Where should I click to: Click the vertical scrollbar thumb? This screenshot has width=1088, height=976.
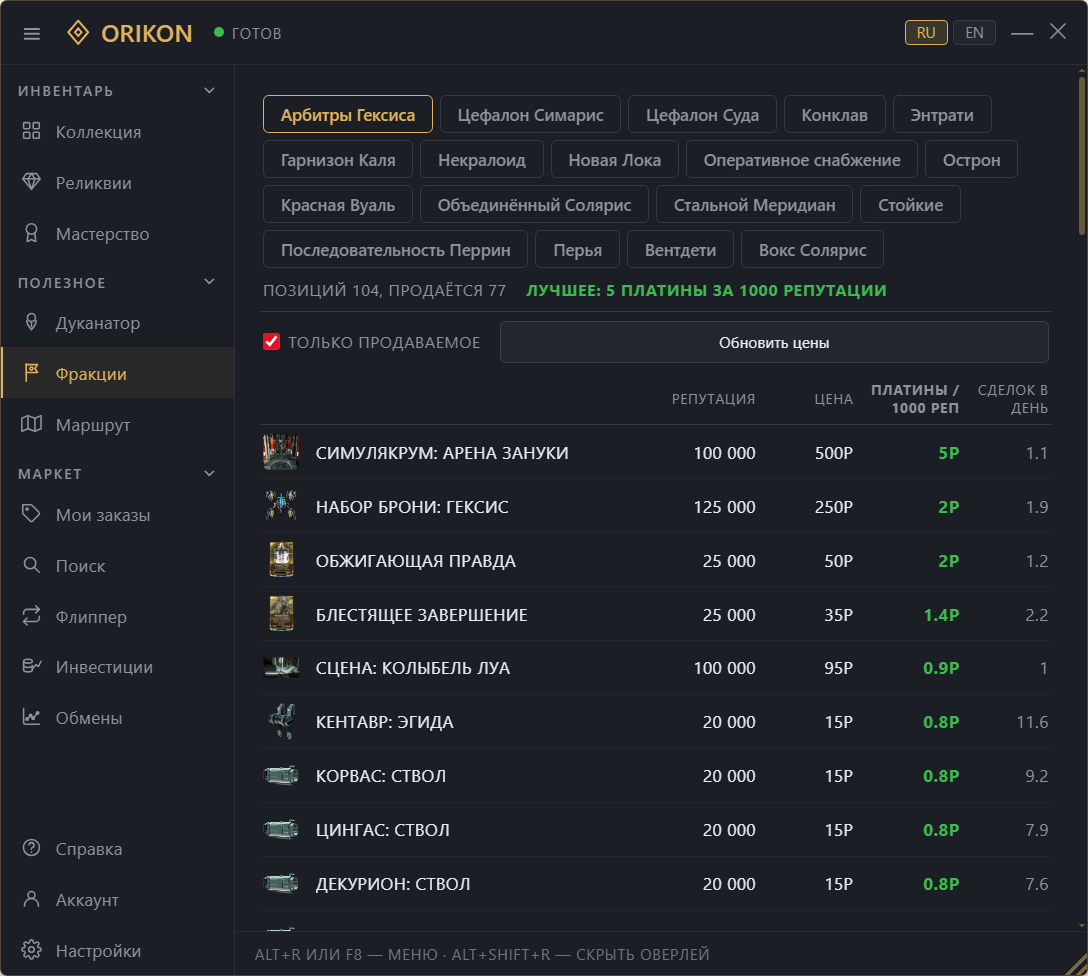click(1082, 156)
